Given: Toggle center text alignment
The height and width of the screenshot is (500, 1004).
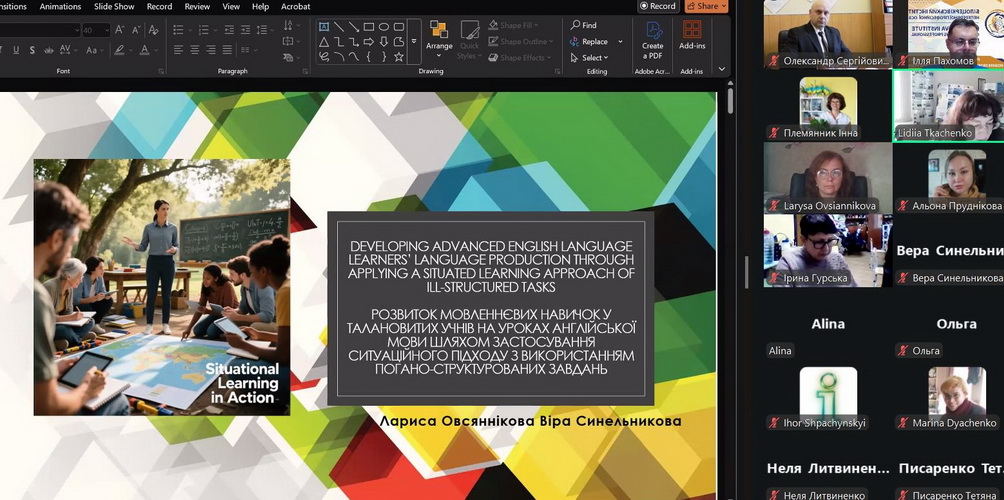Looking at the screenshot, I should 194,50.
